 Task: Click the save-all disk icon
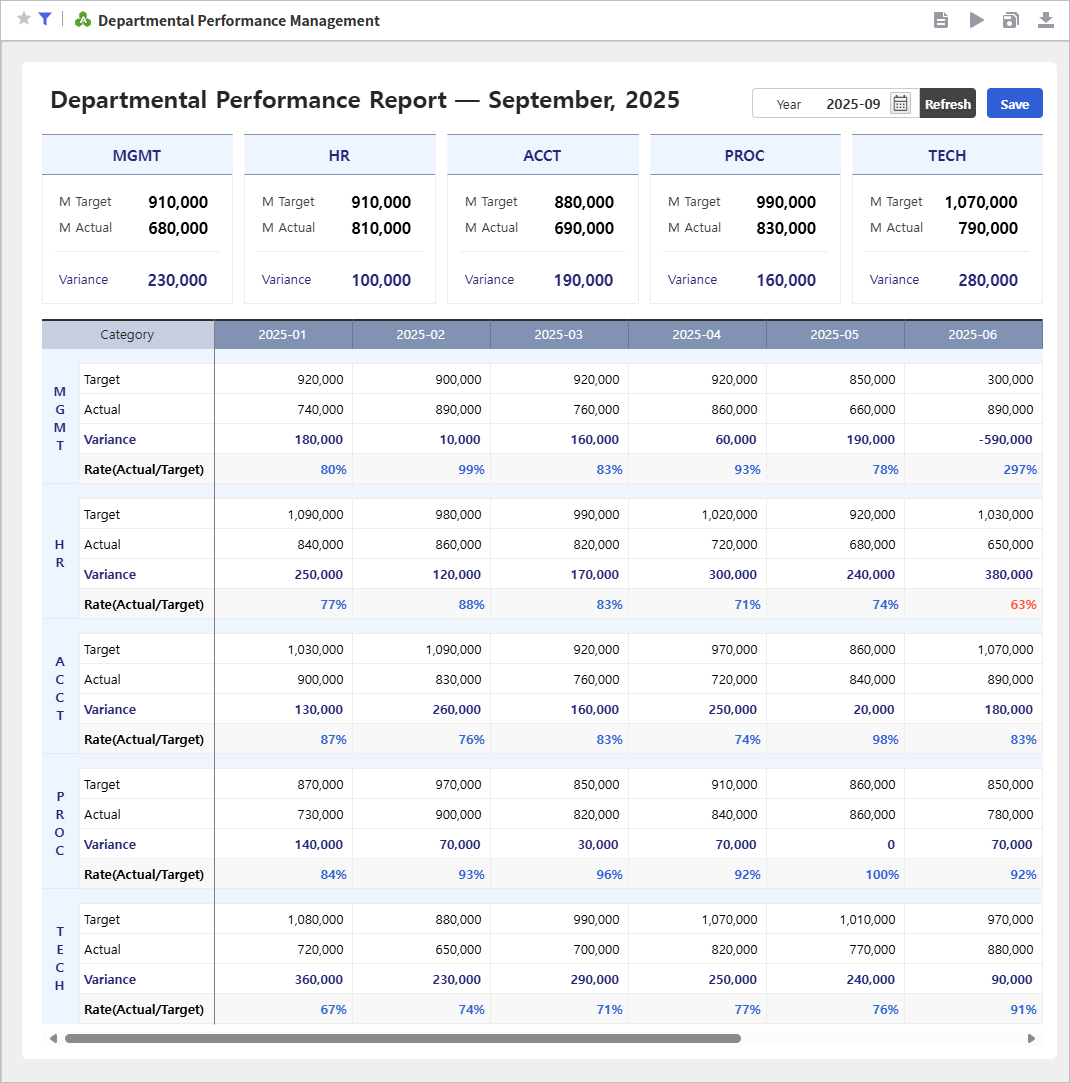coord(1010,20)
